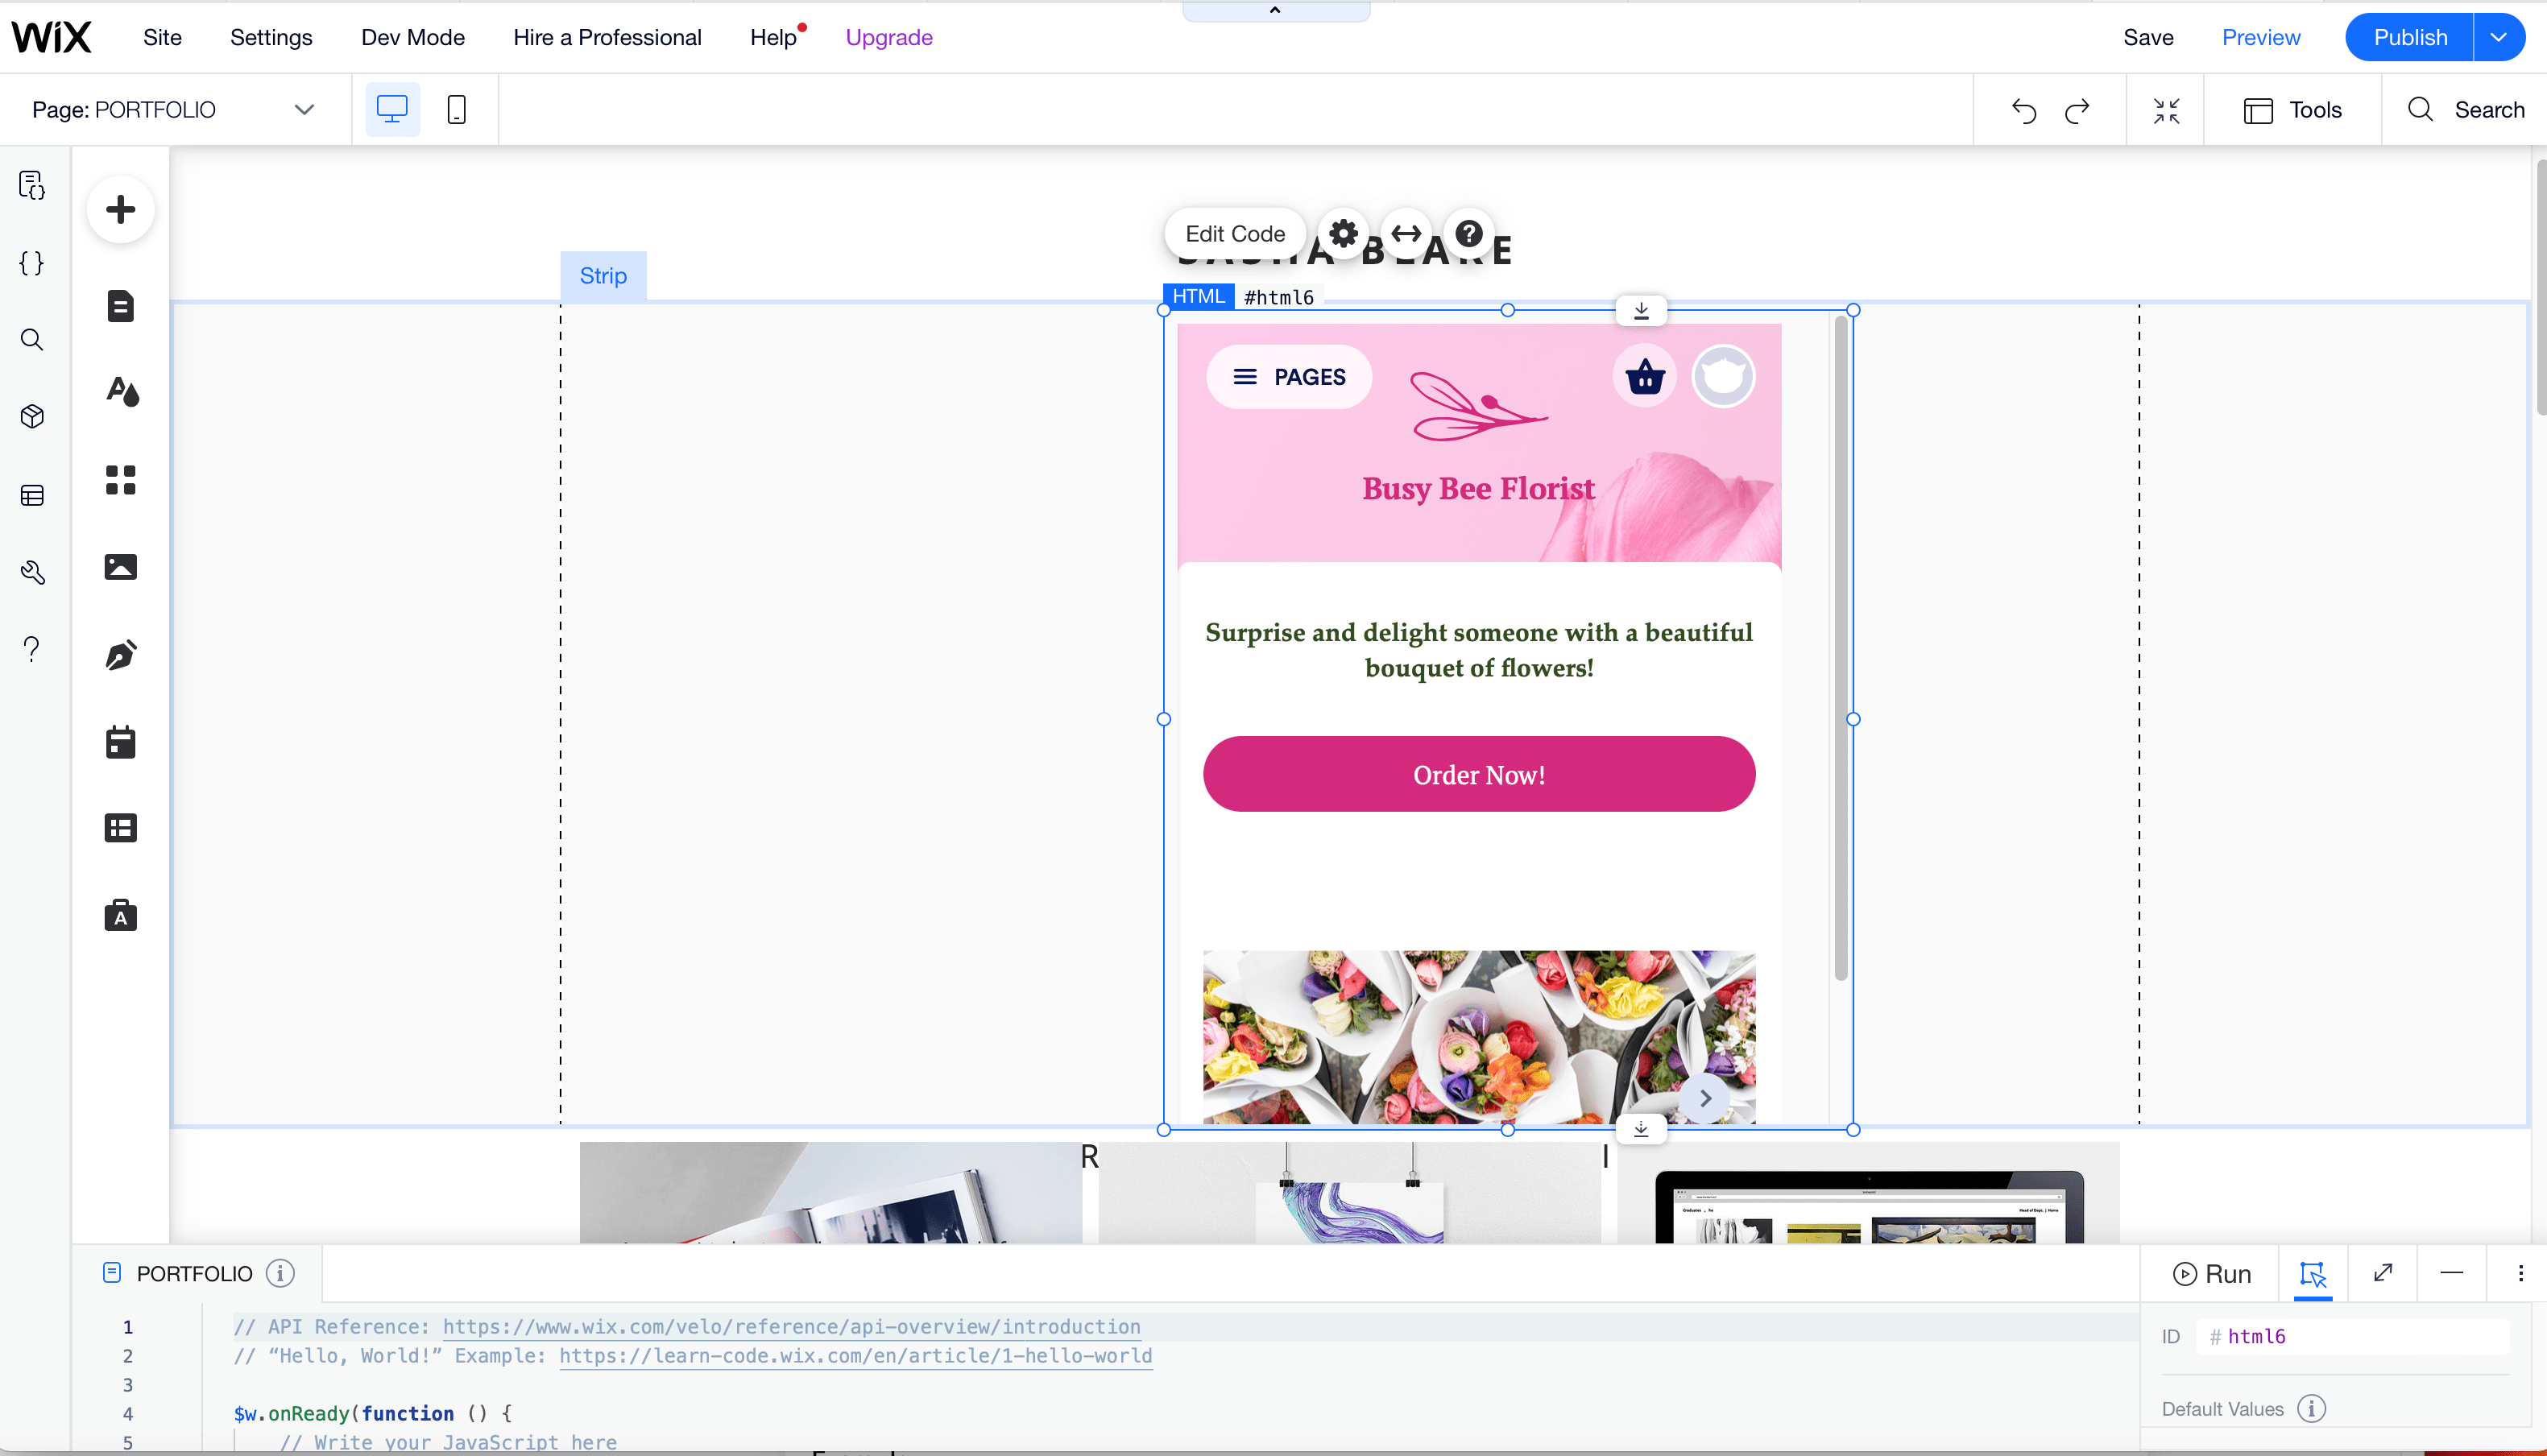
Task: Open the Pages and Menu sidebar icon
Action: coord(121,305)
